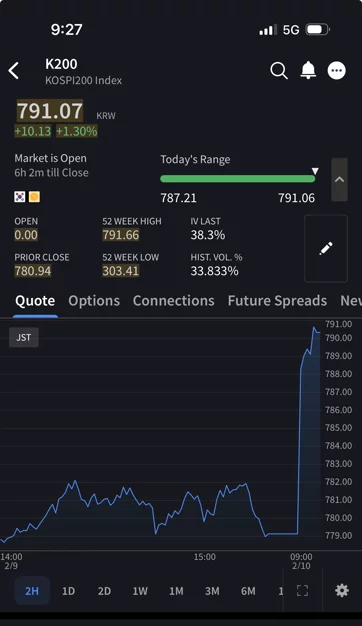Tap the orange circle status icon
Screen dimensions: 362x626
coord(34,197)
